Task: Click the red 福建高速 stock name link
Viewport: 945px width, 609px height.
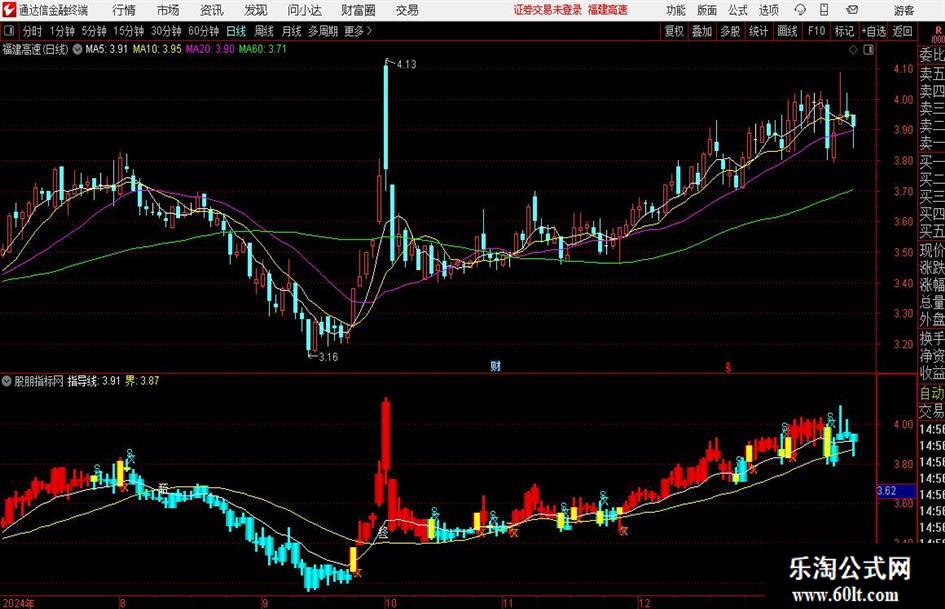Action: coord(608,10)
